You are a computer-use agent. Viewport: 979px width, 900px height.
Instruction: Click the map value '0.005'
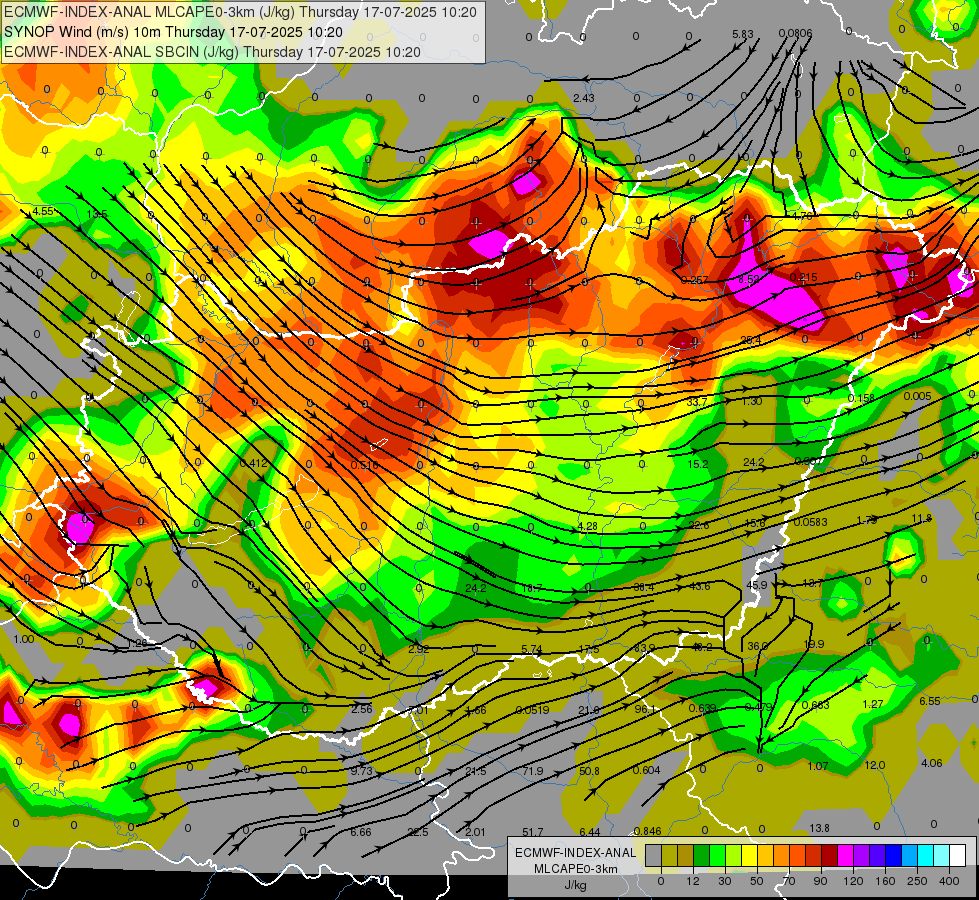917,396
